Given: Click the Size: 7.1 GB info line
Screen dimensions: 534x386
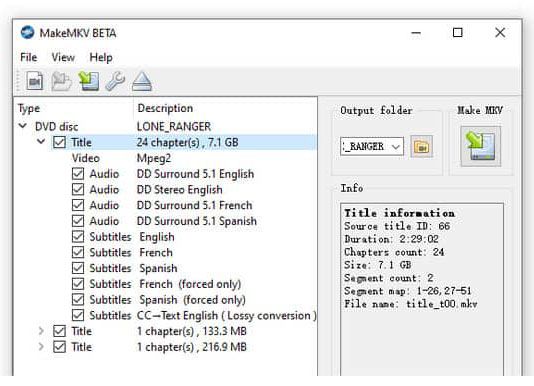Looking at the screenshot, I should click(378, 265).
